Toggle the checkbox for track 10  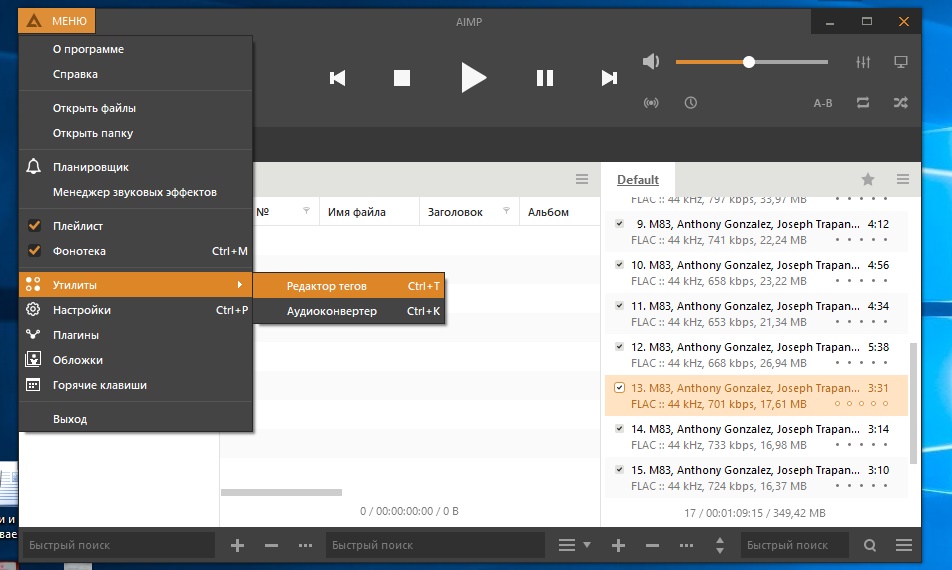point(620,265)
